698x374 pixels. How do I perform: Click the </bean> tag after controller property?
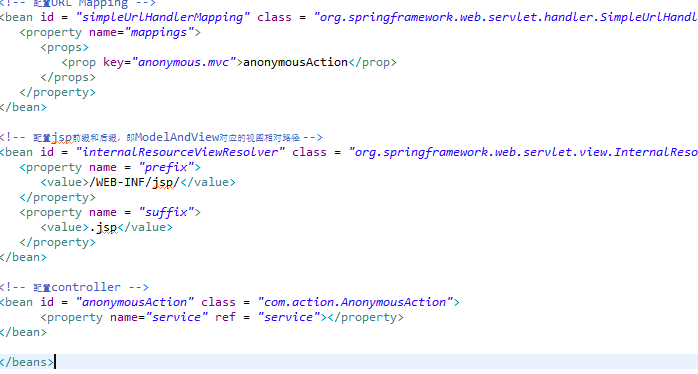tap(23, 332)
